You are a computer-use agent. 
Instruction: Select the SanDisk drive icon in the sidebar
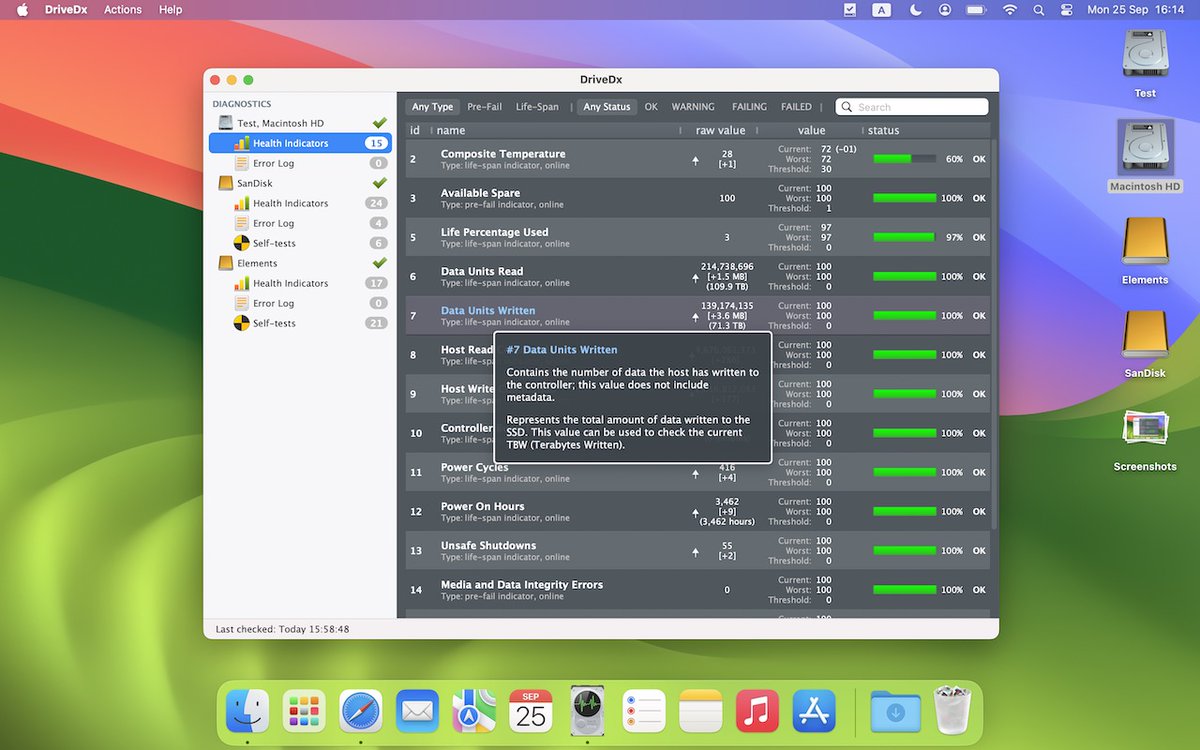pyautogui.click(x=226, y=183)
